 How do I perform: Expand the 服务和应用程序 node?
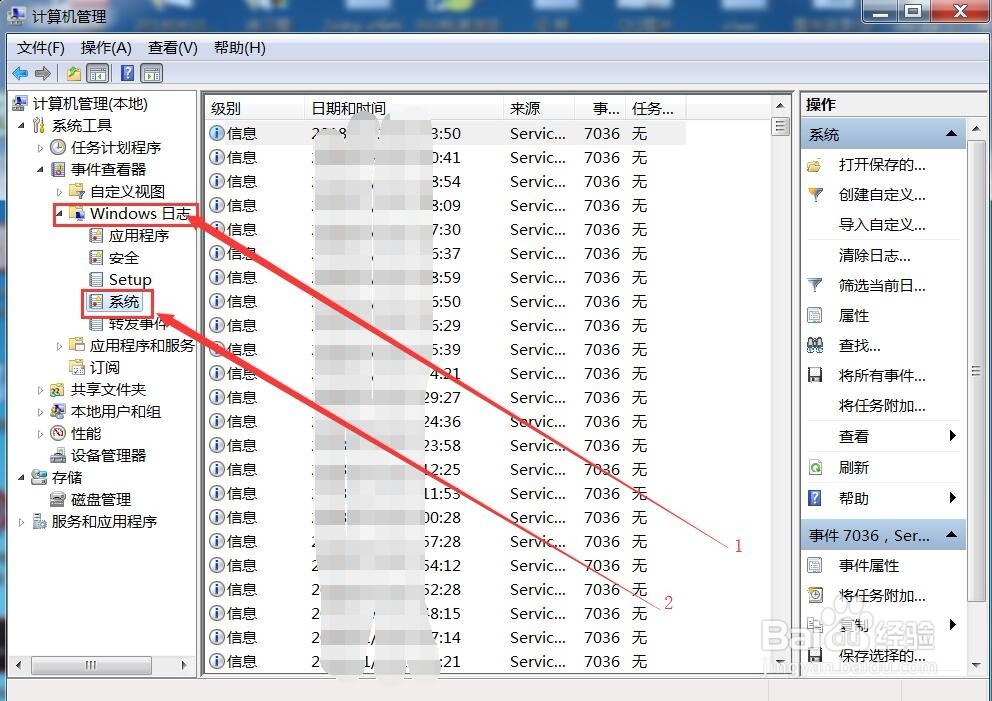coord(21,522)
